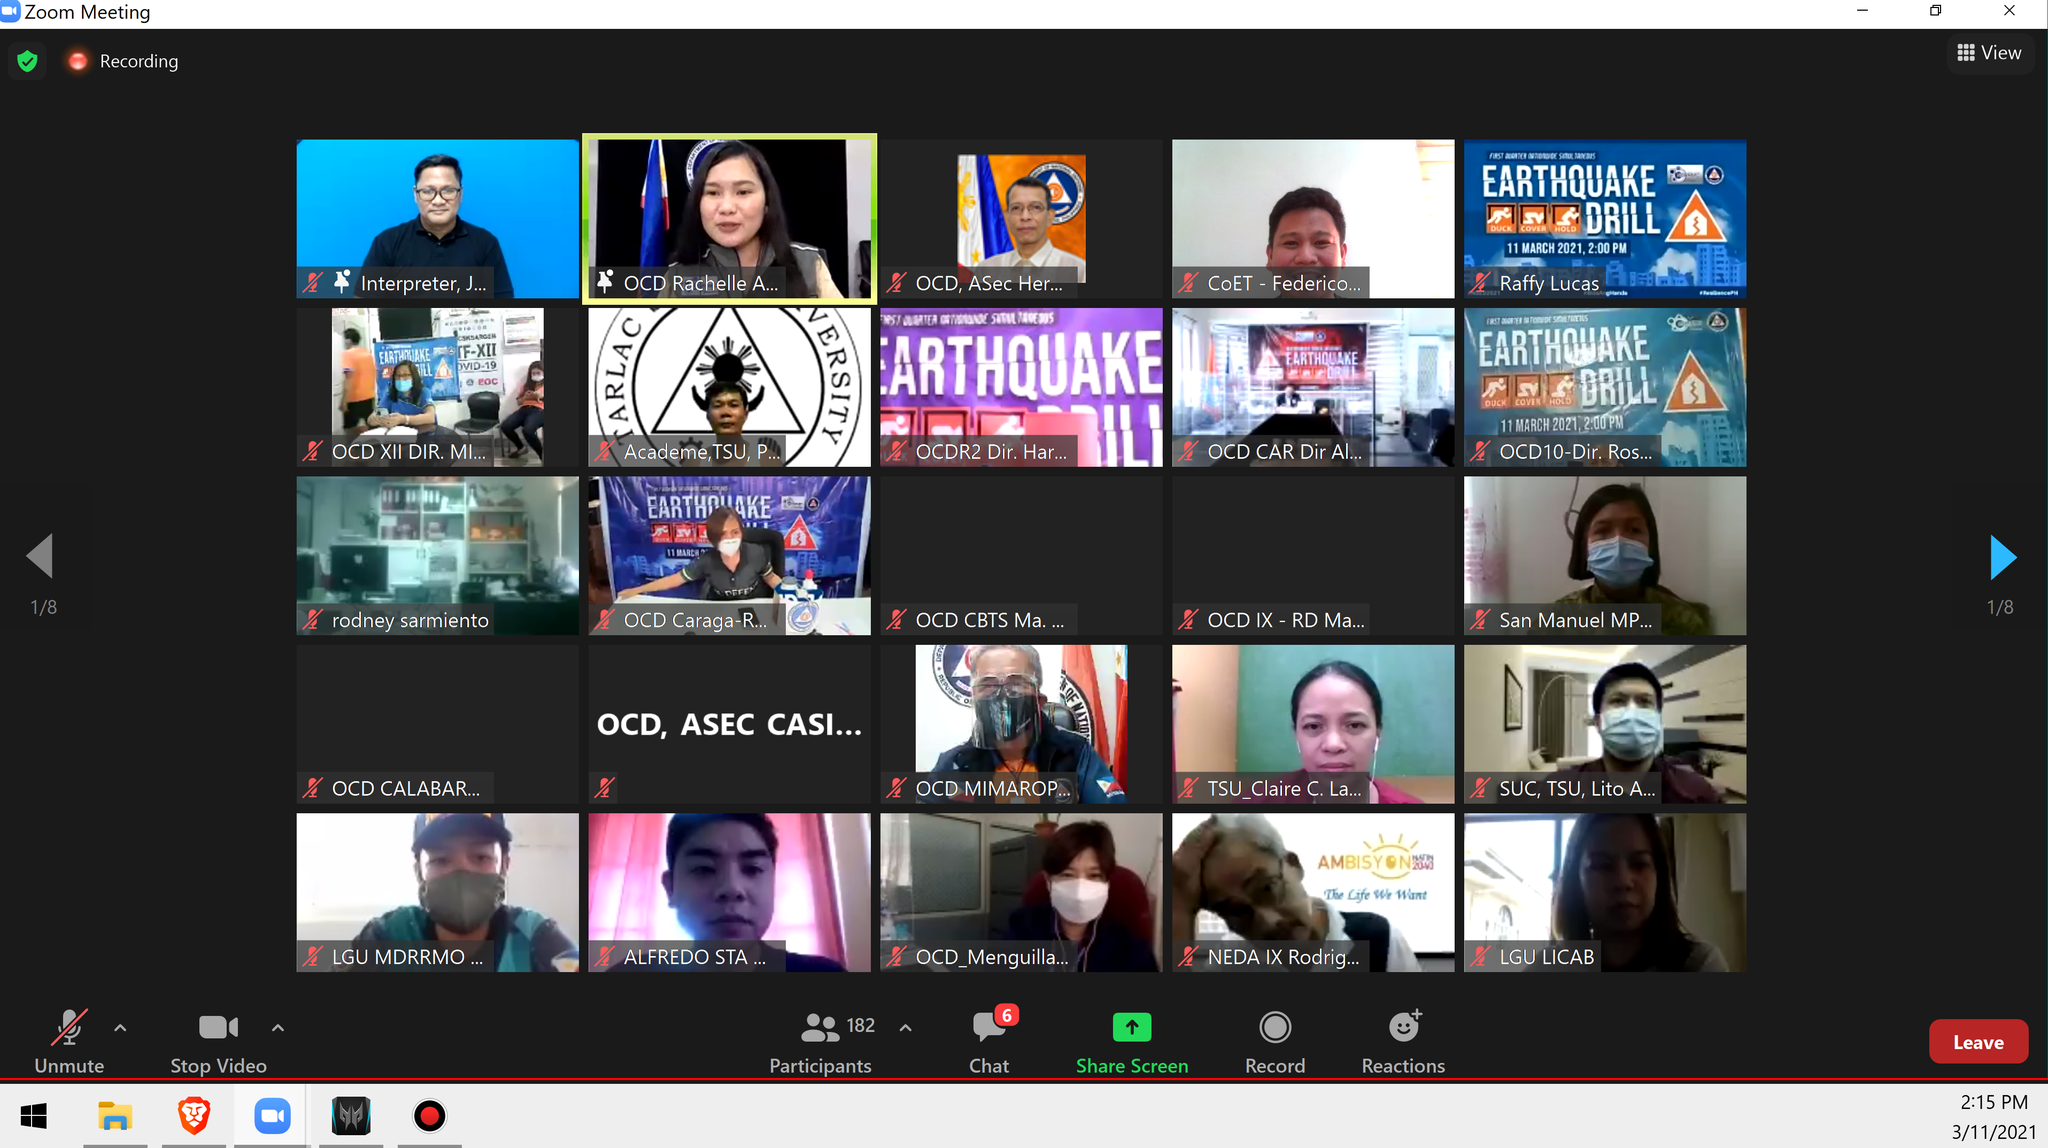2048x1148 pixels.
Task: Open the View layout menu
Action: (1989, 53)
